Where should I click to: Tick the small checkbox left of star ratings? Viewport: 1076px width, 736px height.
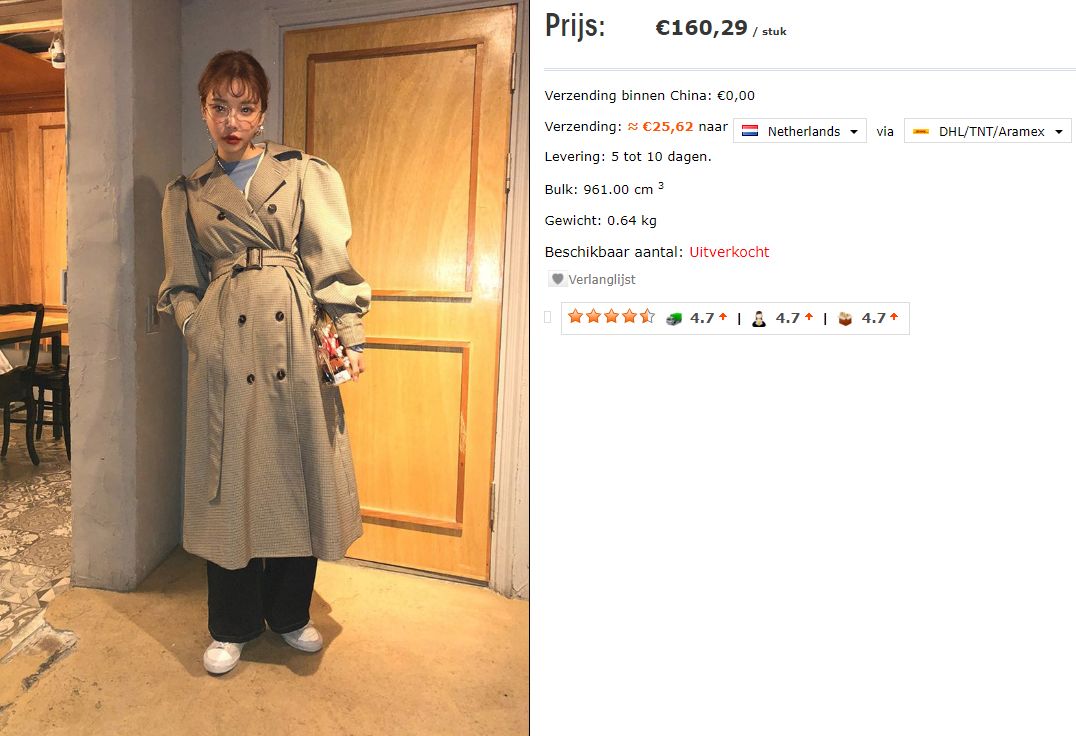[x=548, y=317]
